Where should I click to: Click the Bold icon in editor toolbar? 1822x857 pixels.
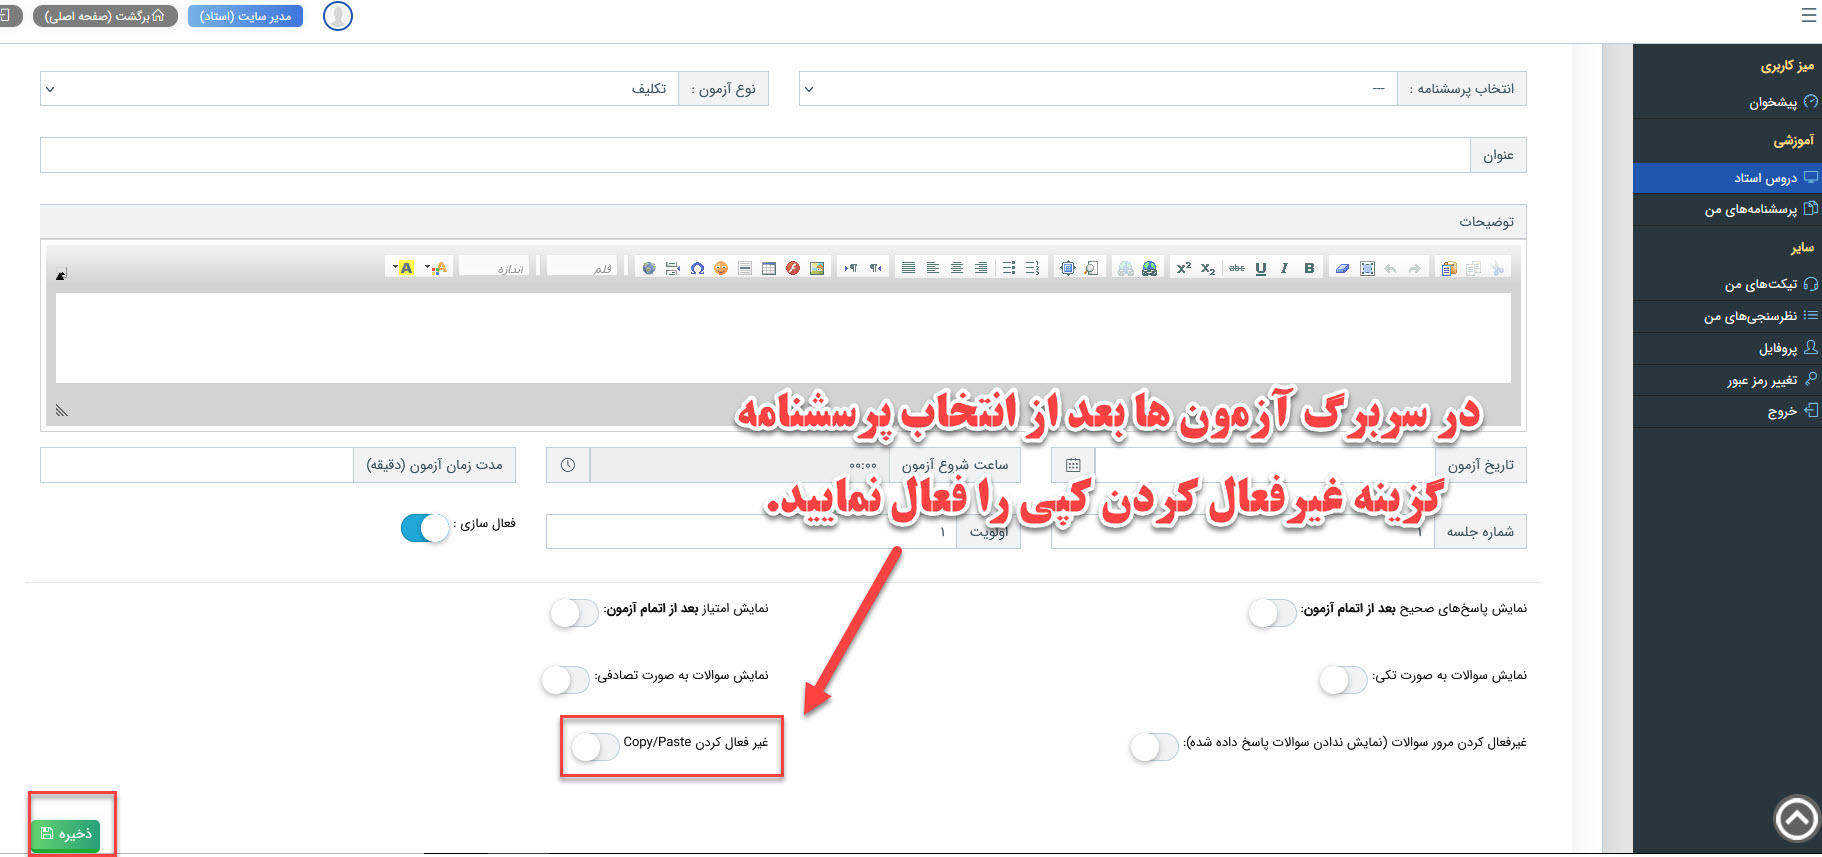click(x=1309, y=268)
